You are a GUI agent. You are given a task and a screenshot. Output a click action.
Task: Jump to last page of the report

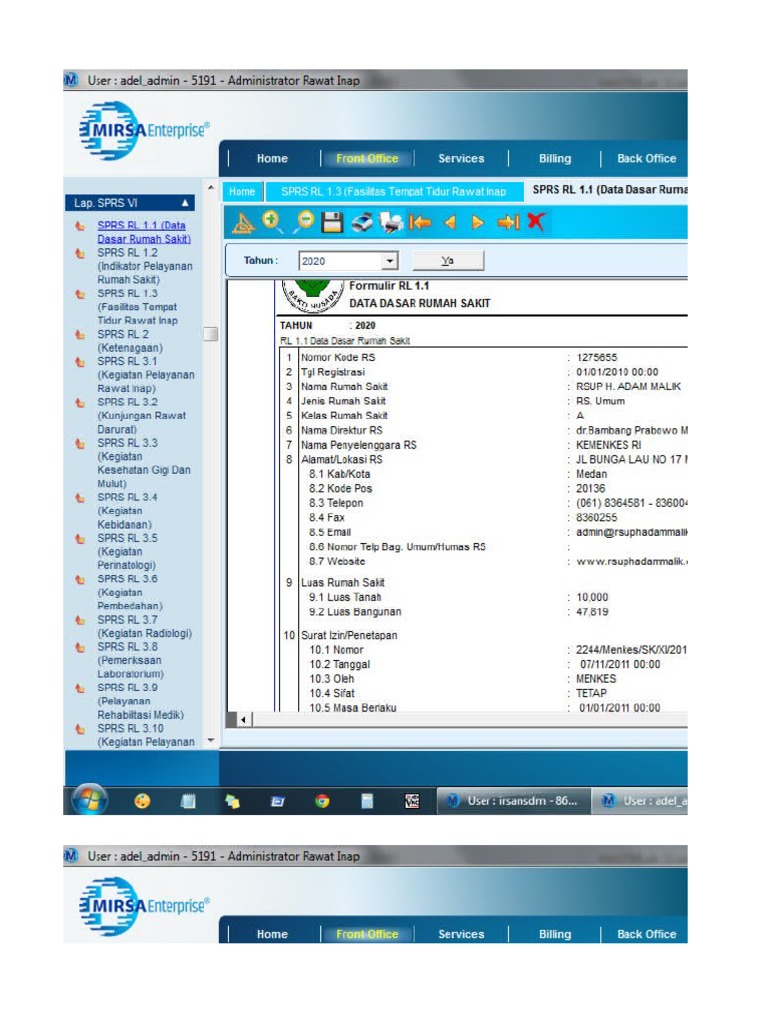(x=508, y=223)
